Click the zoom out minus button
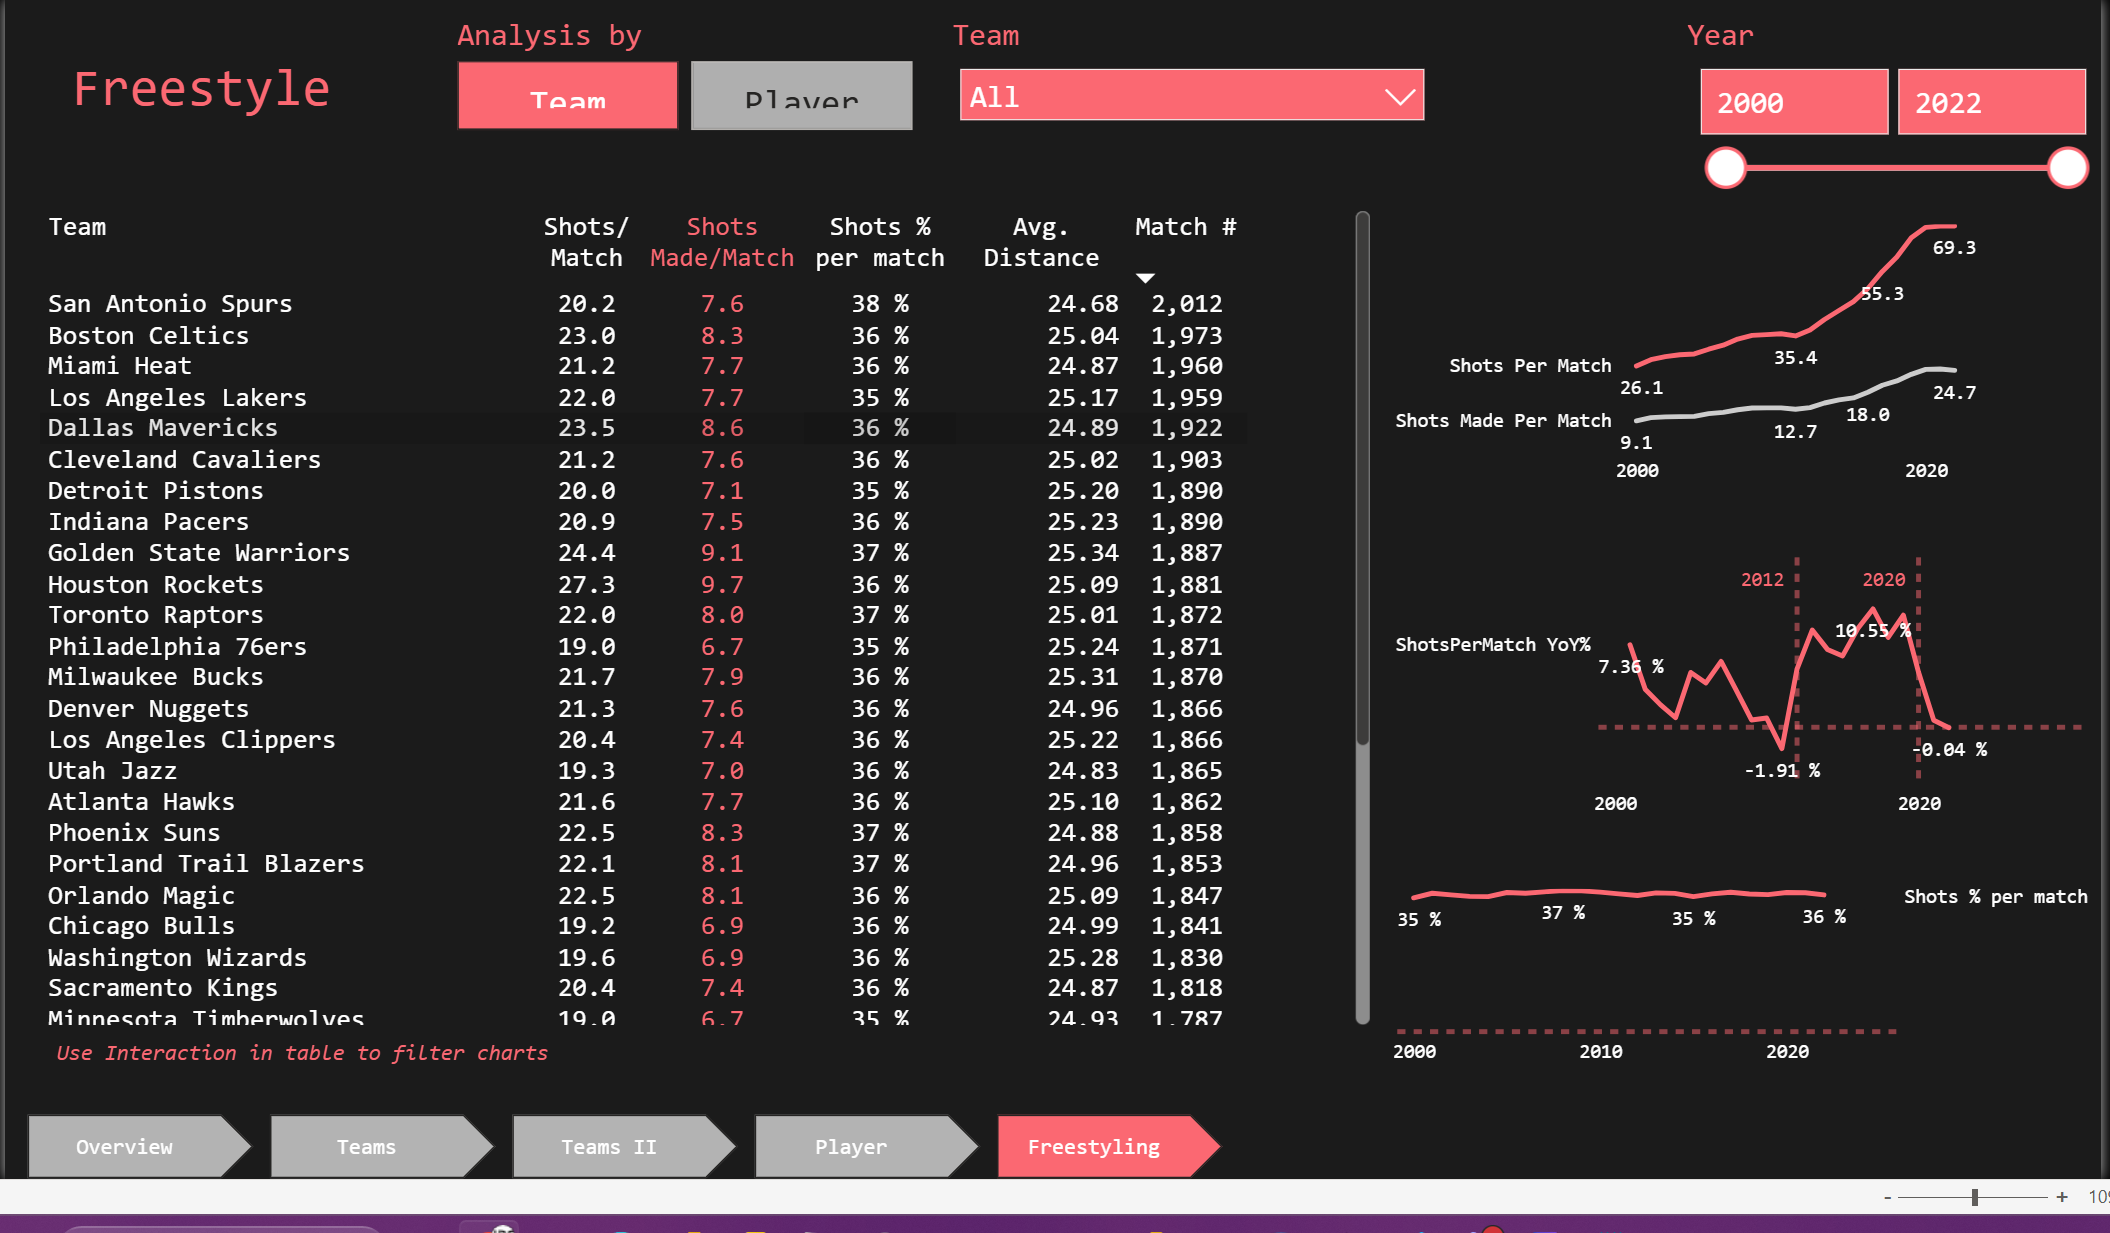 click(1887, 1197)
